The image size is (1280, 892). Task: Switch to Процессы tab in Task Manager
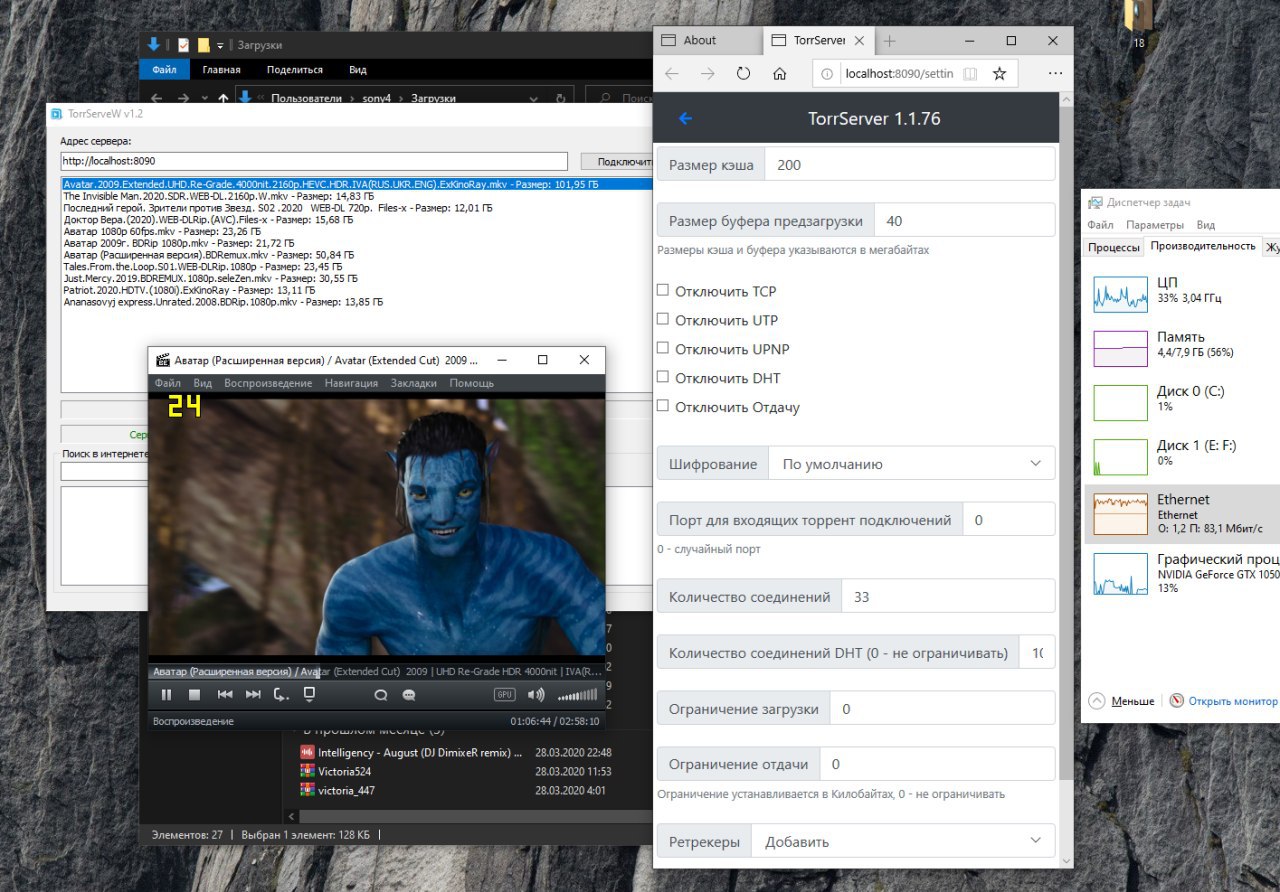[x=1113, y=247]
